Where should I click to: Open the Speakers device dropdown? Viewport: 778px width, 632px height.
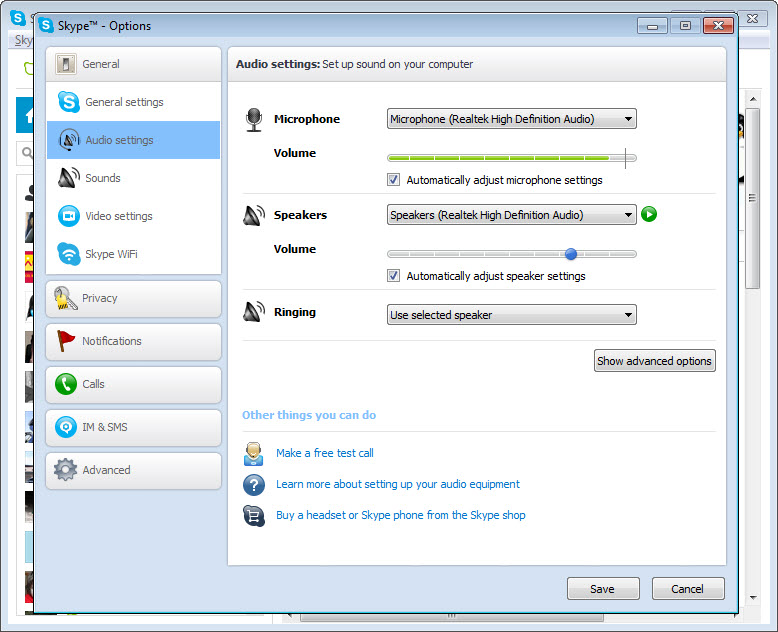tap(512, 215)
